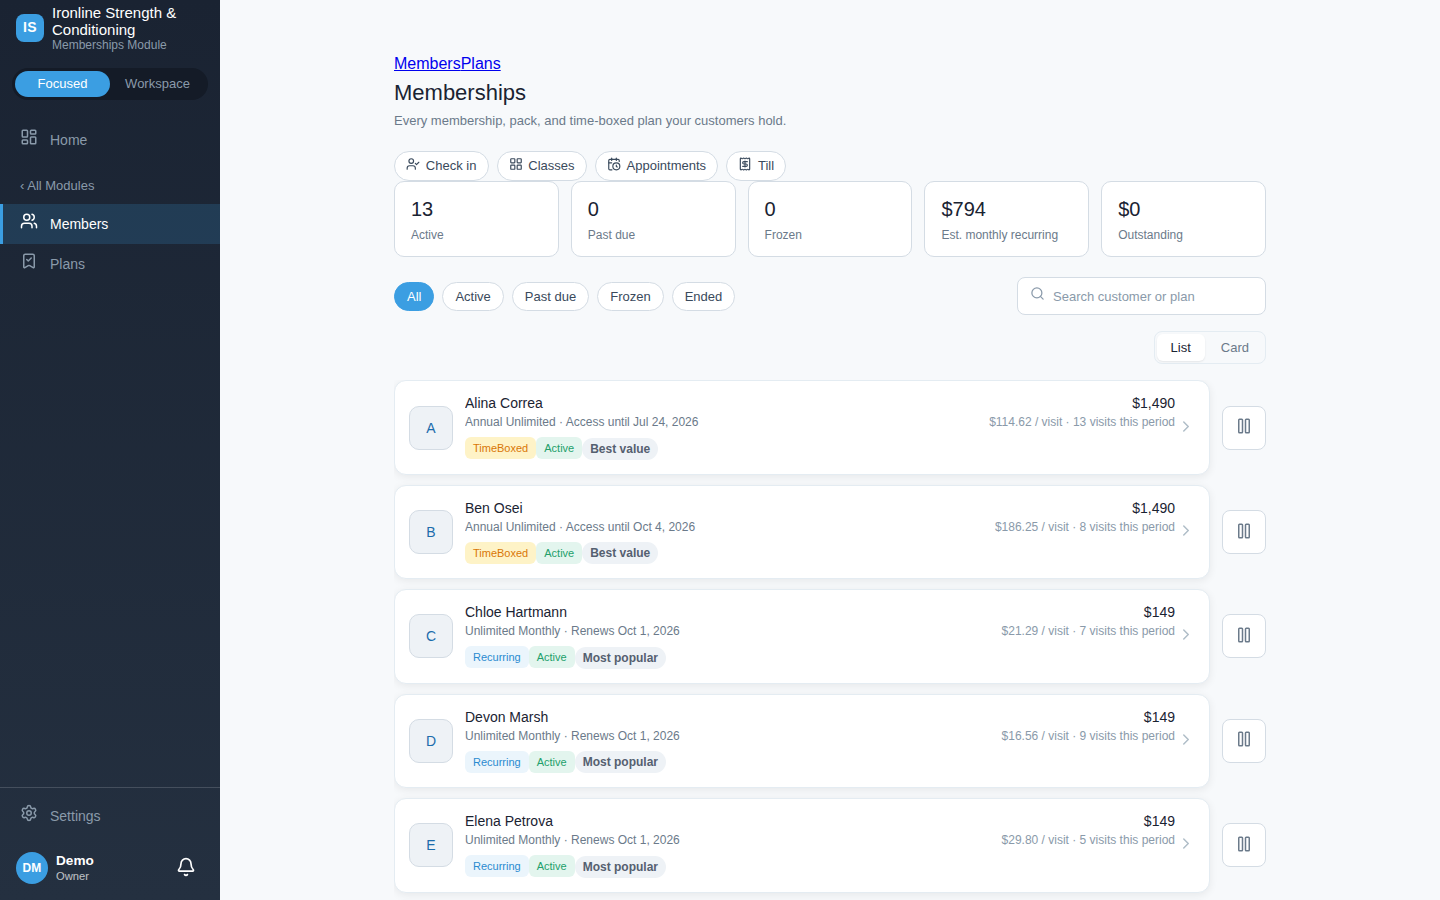Filter memberships by Ended

703,297
